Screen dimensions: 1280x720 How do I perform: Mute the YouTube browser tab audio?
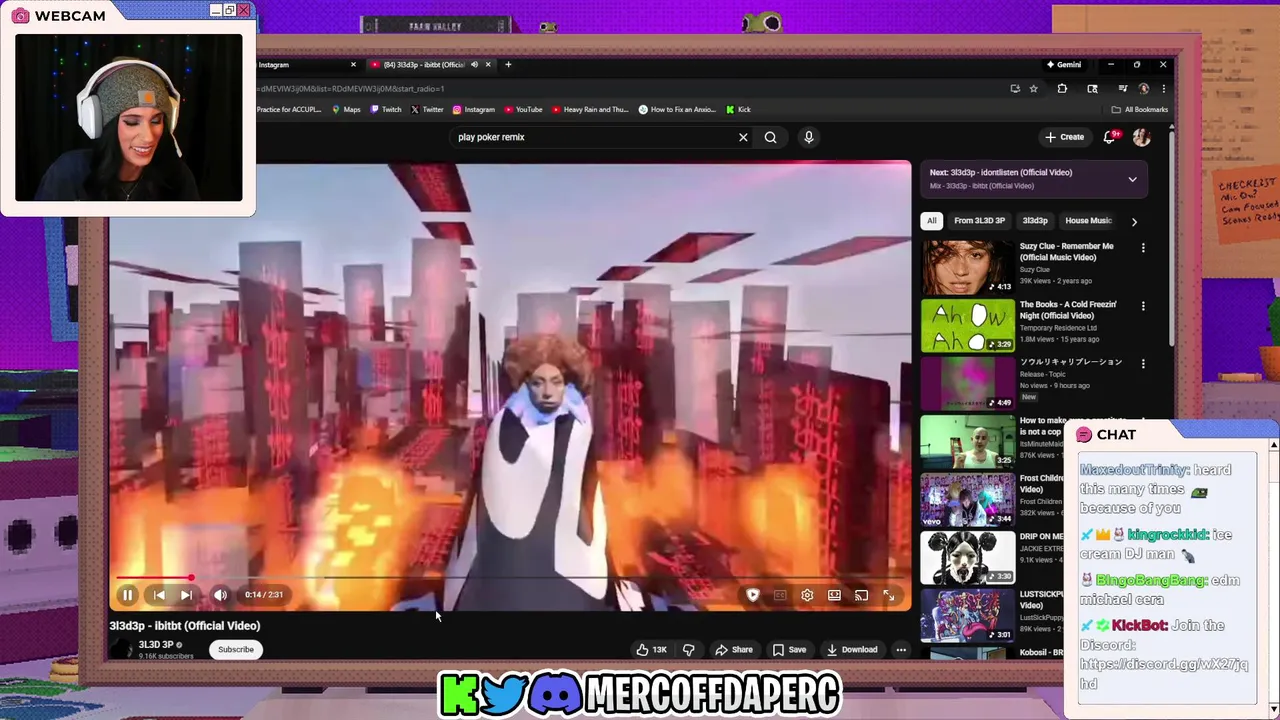pyautogui.click(x=474, y=65)
